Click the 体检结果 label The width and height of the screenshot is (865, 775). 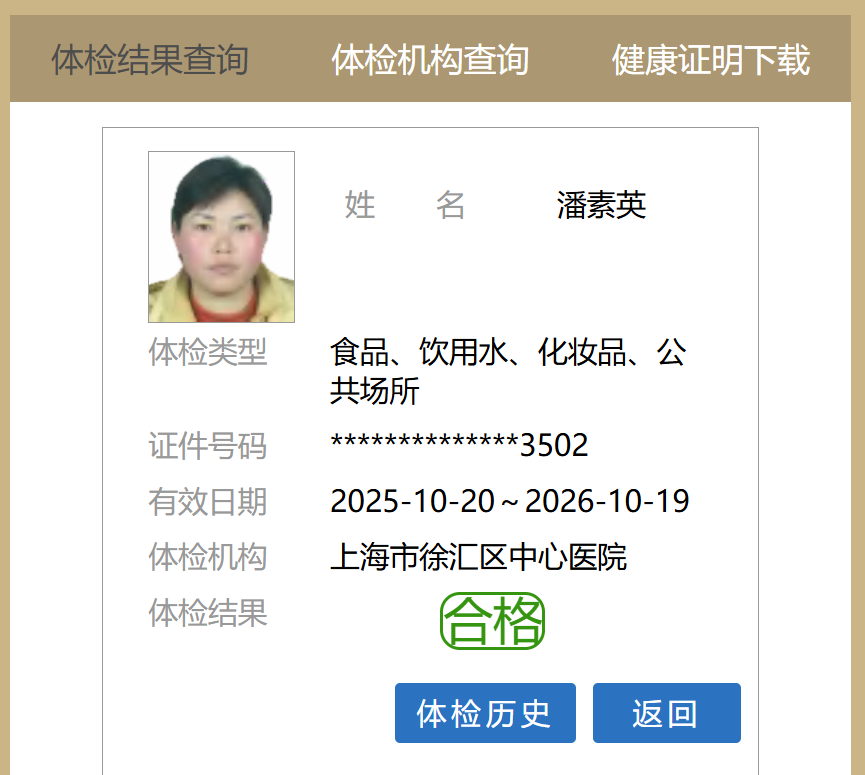pyautogui.click(x=207, y=612)
